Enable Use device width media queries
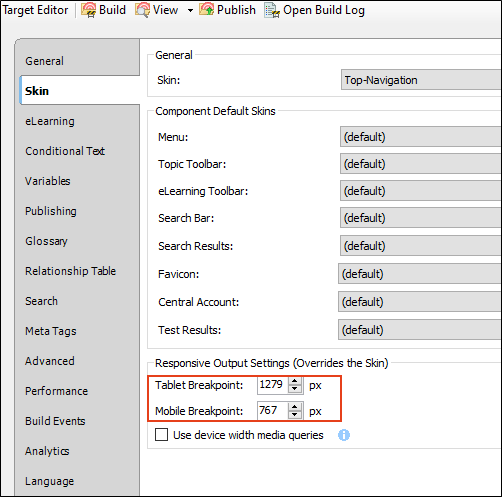Screen dimensions: 502x497 161,435
